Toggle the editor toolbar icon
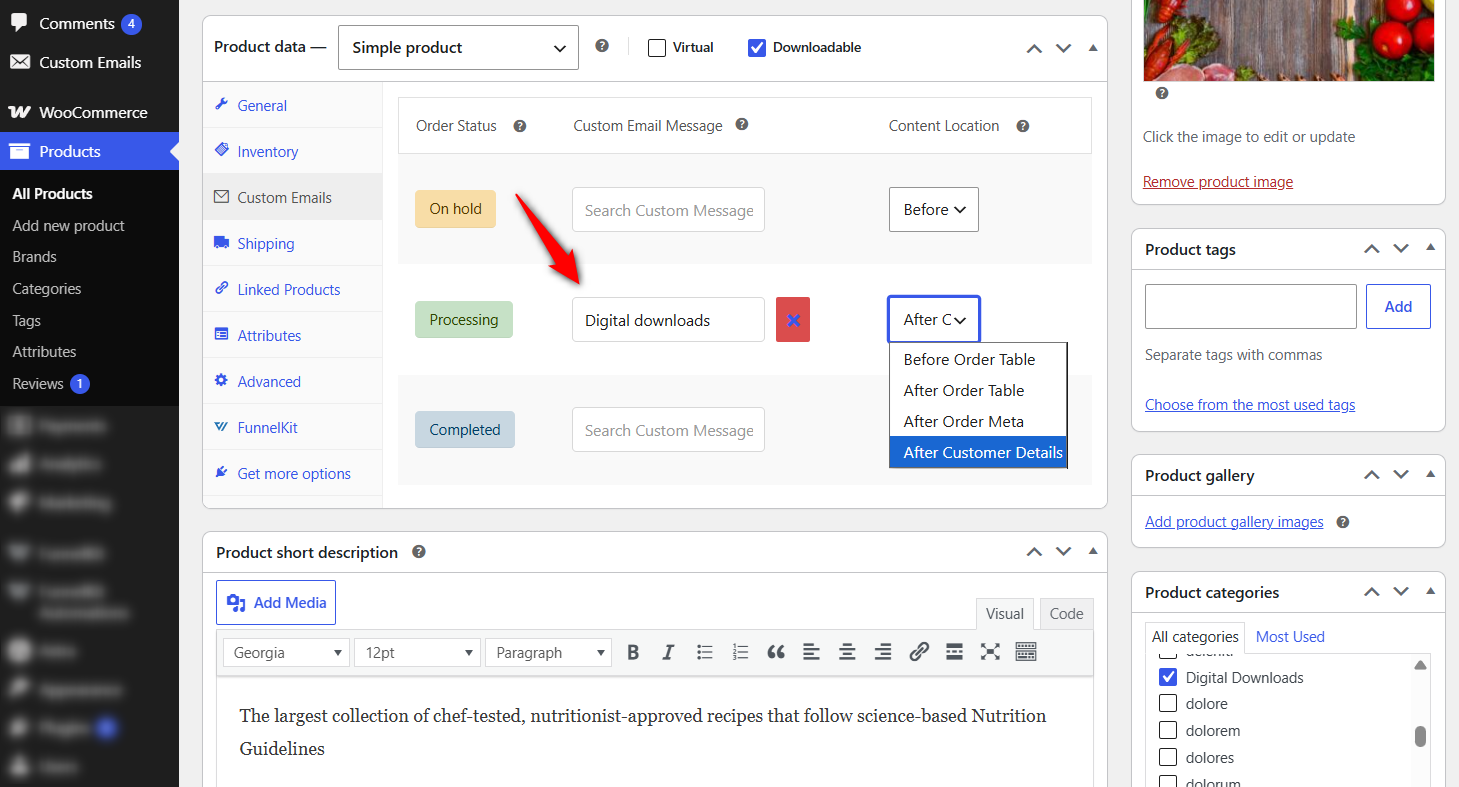 pyautogui.click(x=1026, y=652)
